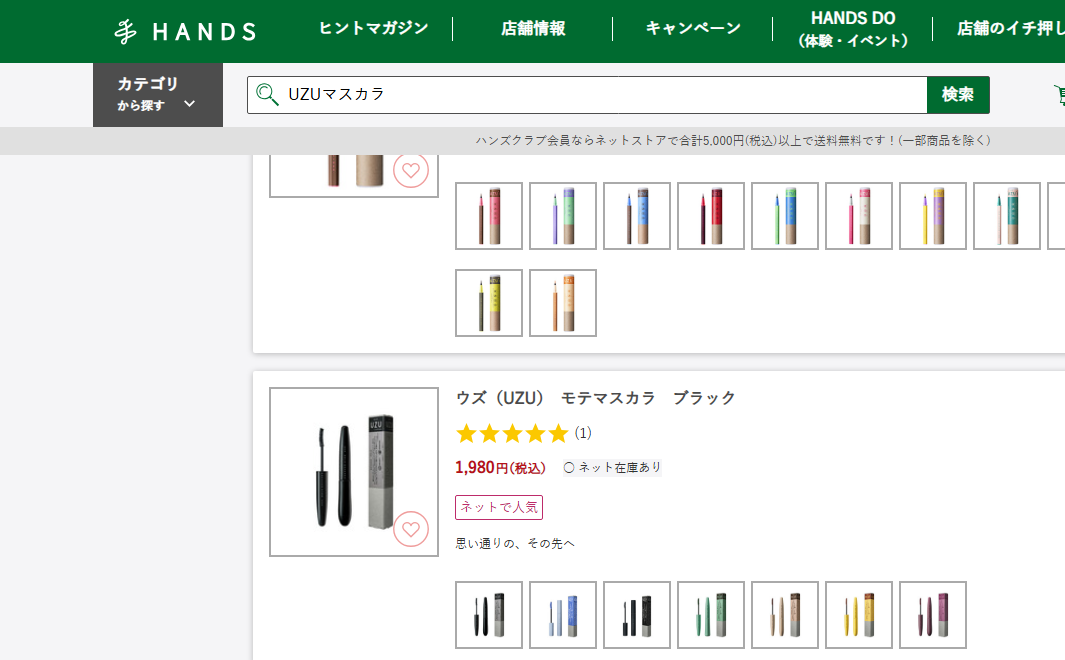This screenshot has width=1065, height=660.
Task: Open the ウズ（UZU） モテマスカラ ブラック title link
Action: point(596,398)
